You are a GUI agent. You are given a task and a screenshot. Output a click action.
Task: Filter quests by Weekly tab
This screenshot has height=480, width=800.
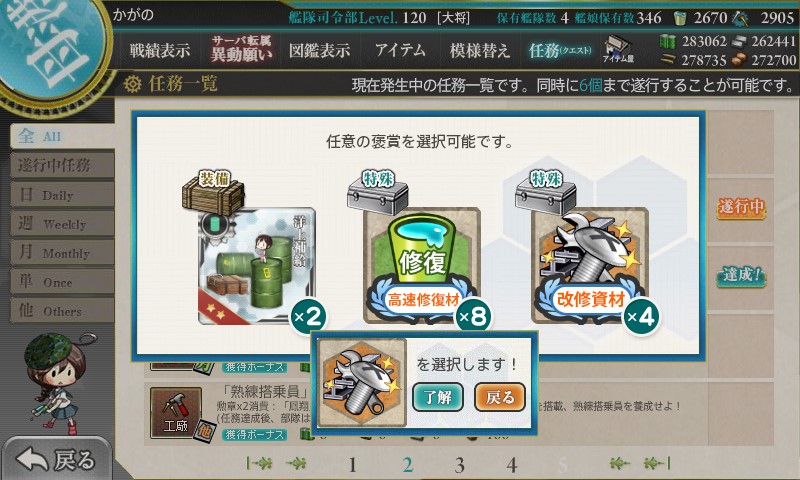tap(62, 224)
